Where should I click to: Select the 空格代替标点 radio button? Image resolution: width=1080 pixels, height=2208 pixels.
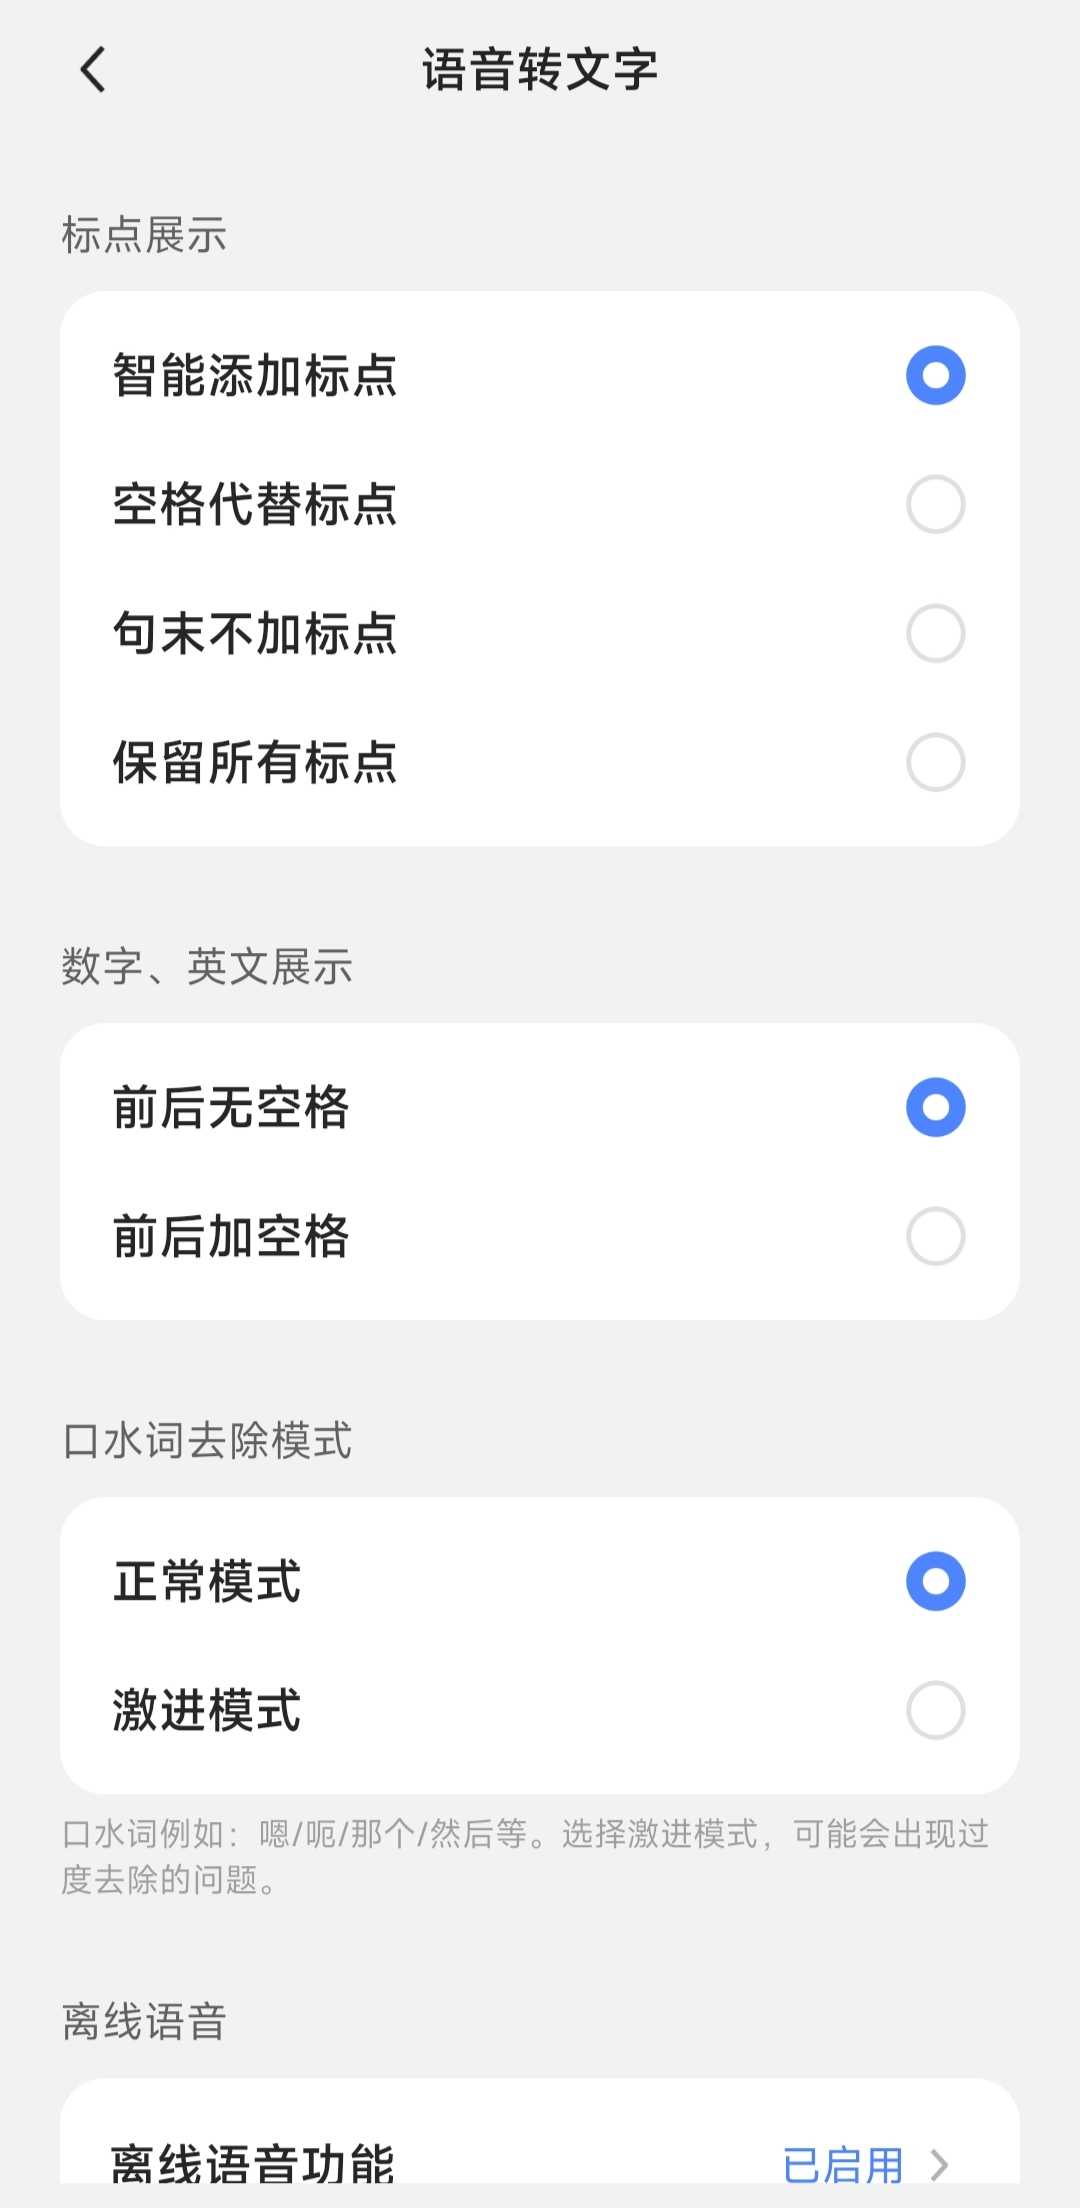coord(935,504)
